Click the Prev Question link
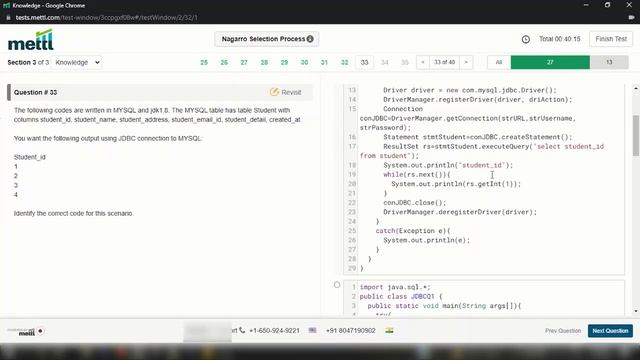This screenshot has height=360, width=640. click(563, 331)
